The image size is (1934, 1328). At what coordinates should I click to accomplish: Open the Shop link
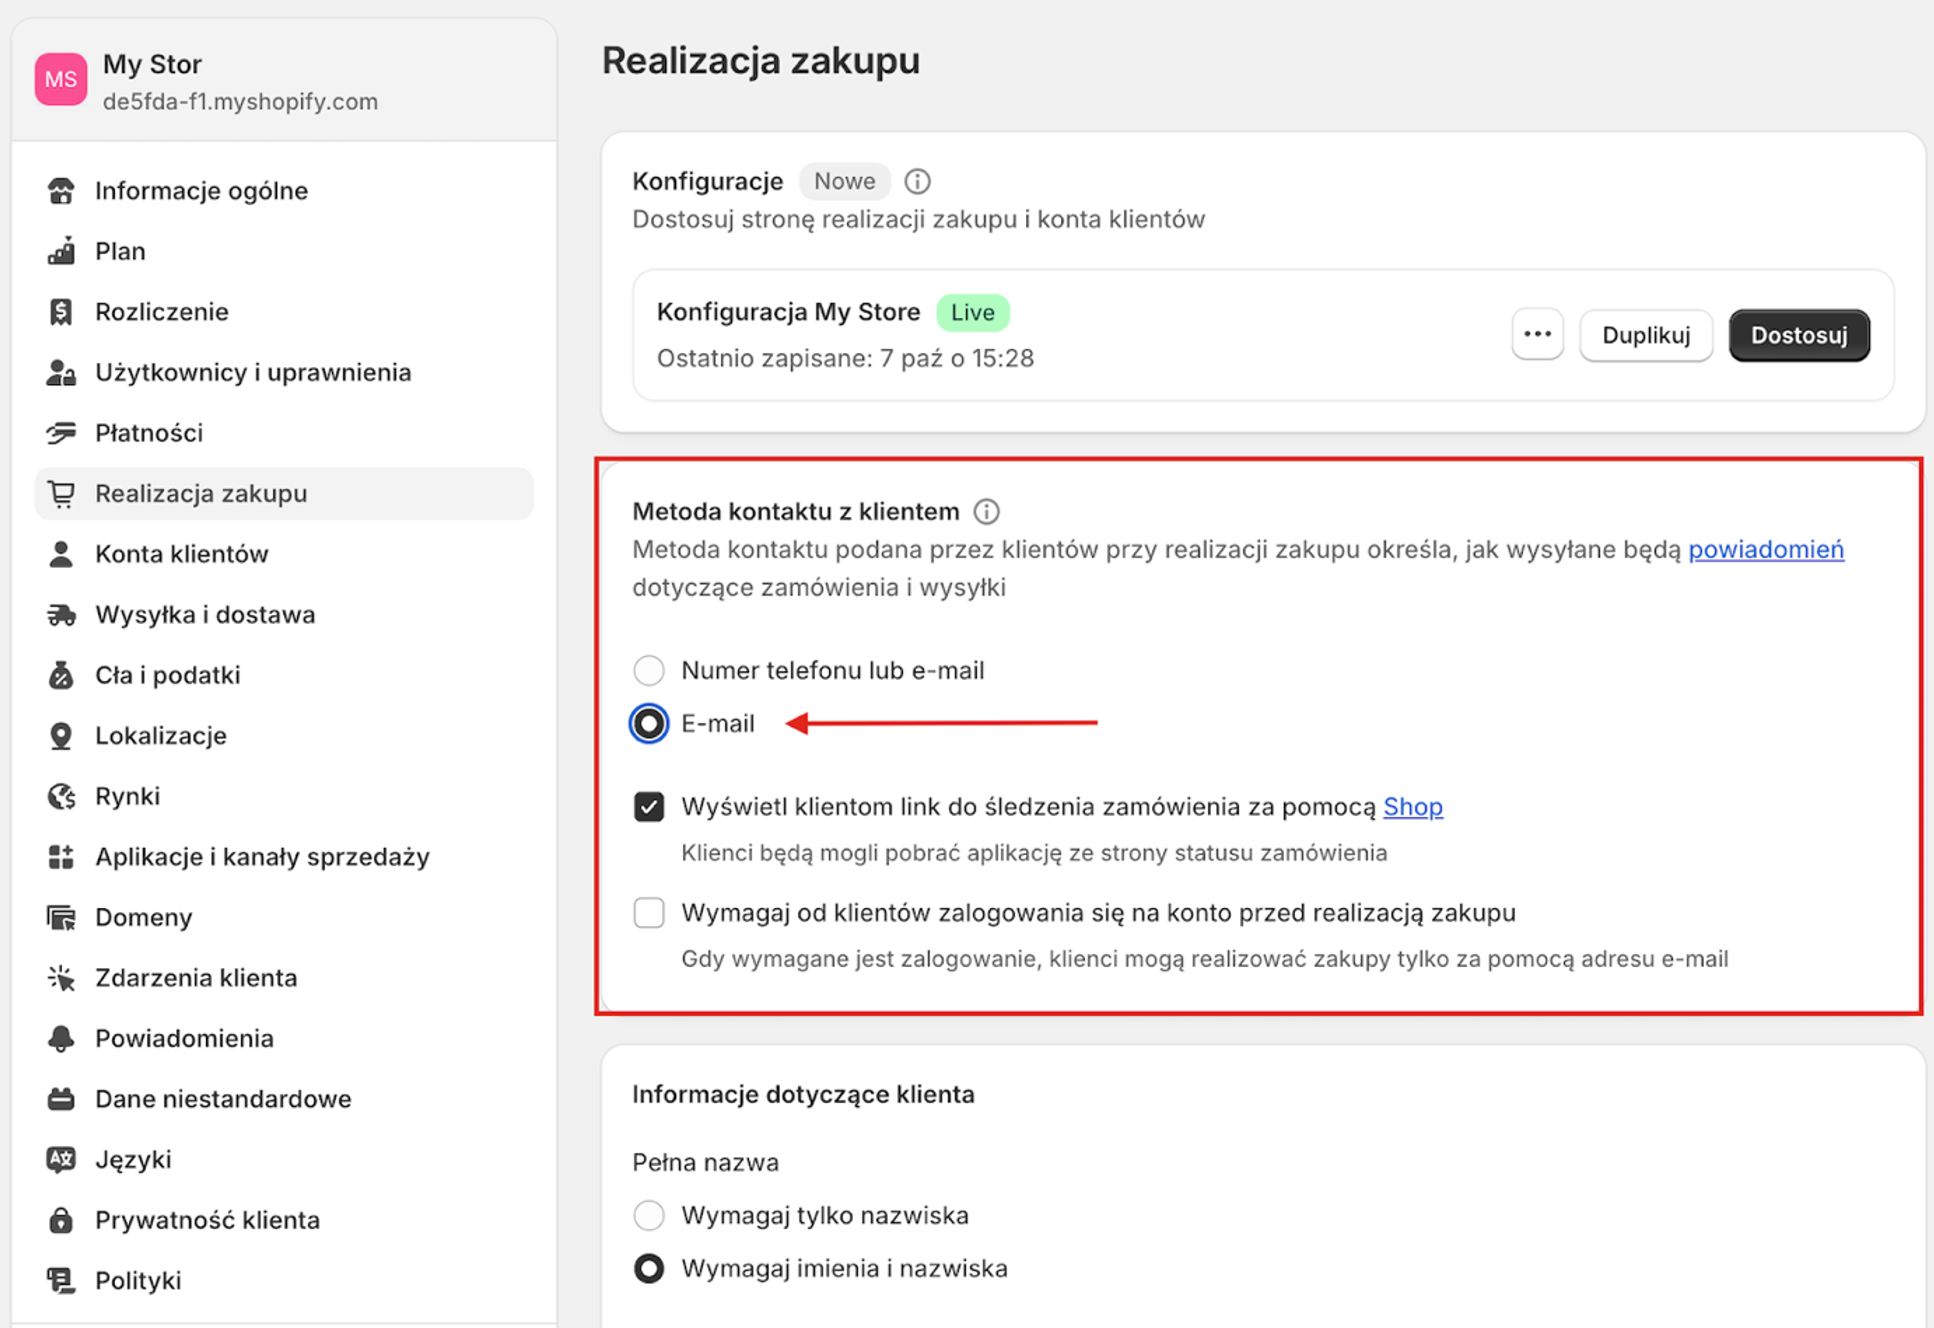(1412, 807)
